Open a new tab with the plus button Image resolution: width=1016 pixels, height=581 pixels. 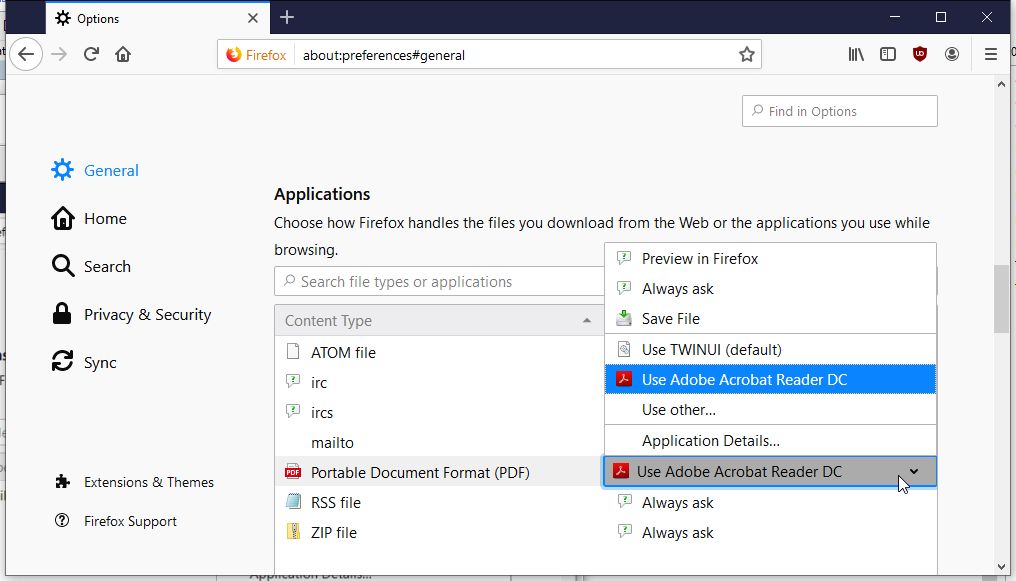[x=287, y=17]
